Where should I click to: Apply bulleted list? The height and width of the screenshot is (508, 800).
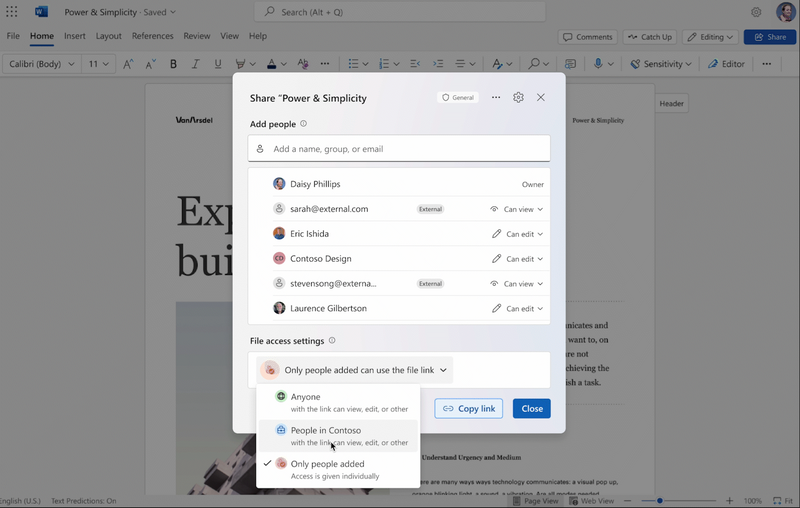[x=353, y=64]
